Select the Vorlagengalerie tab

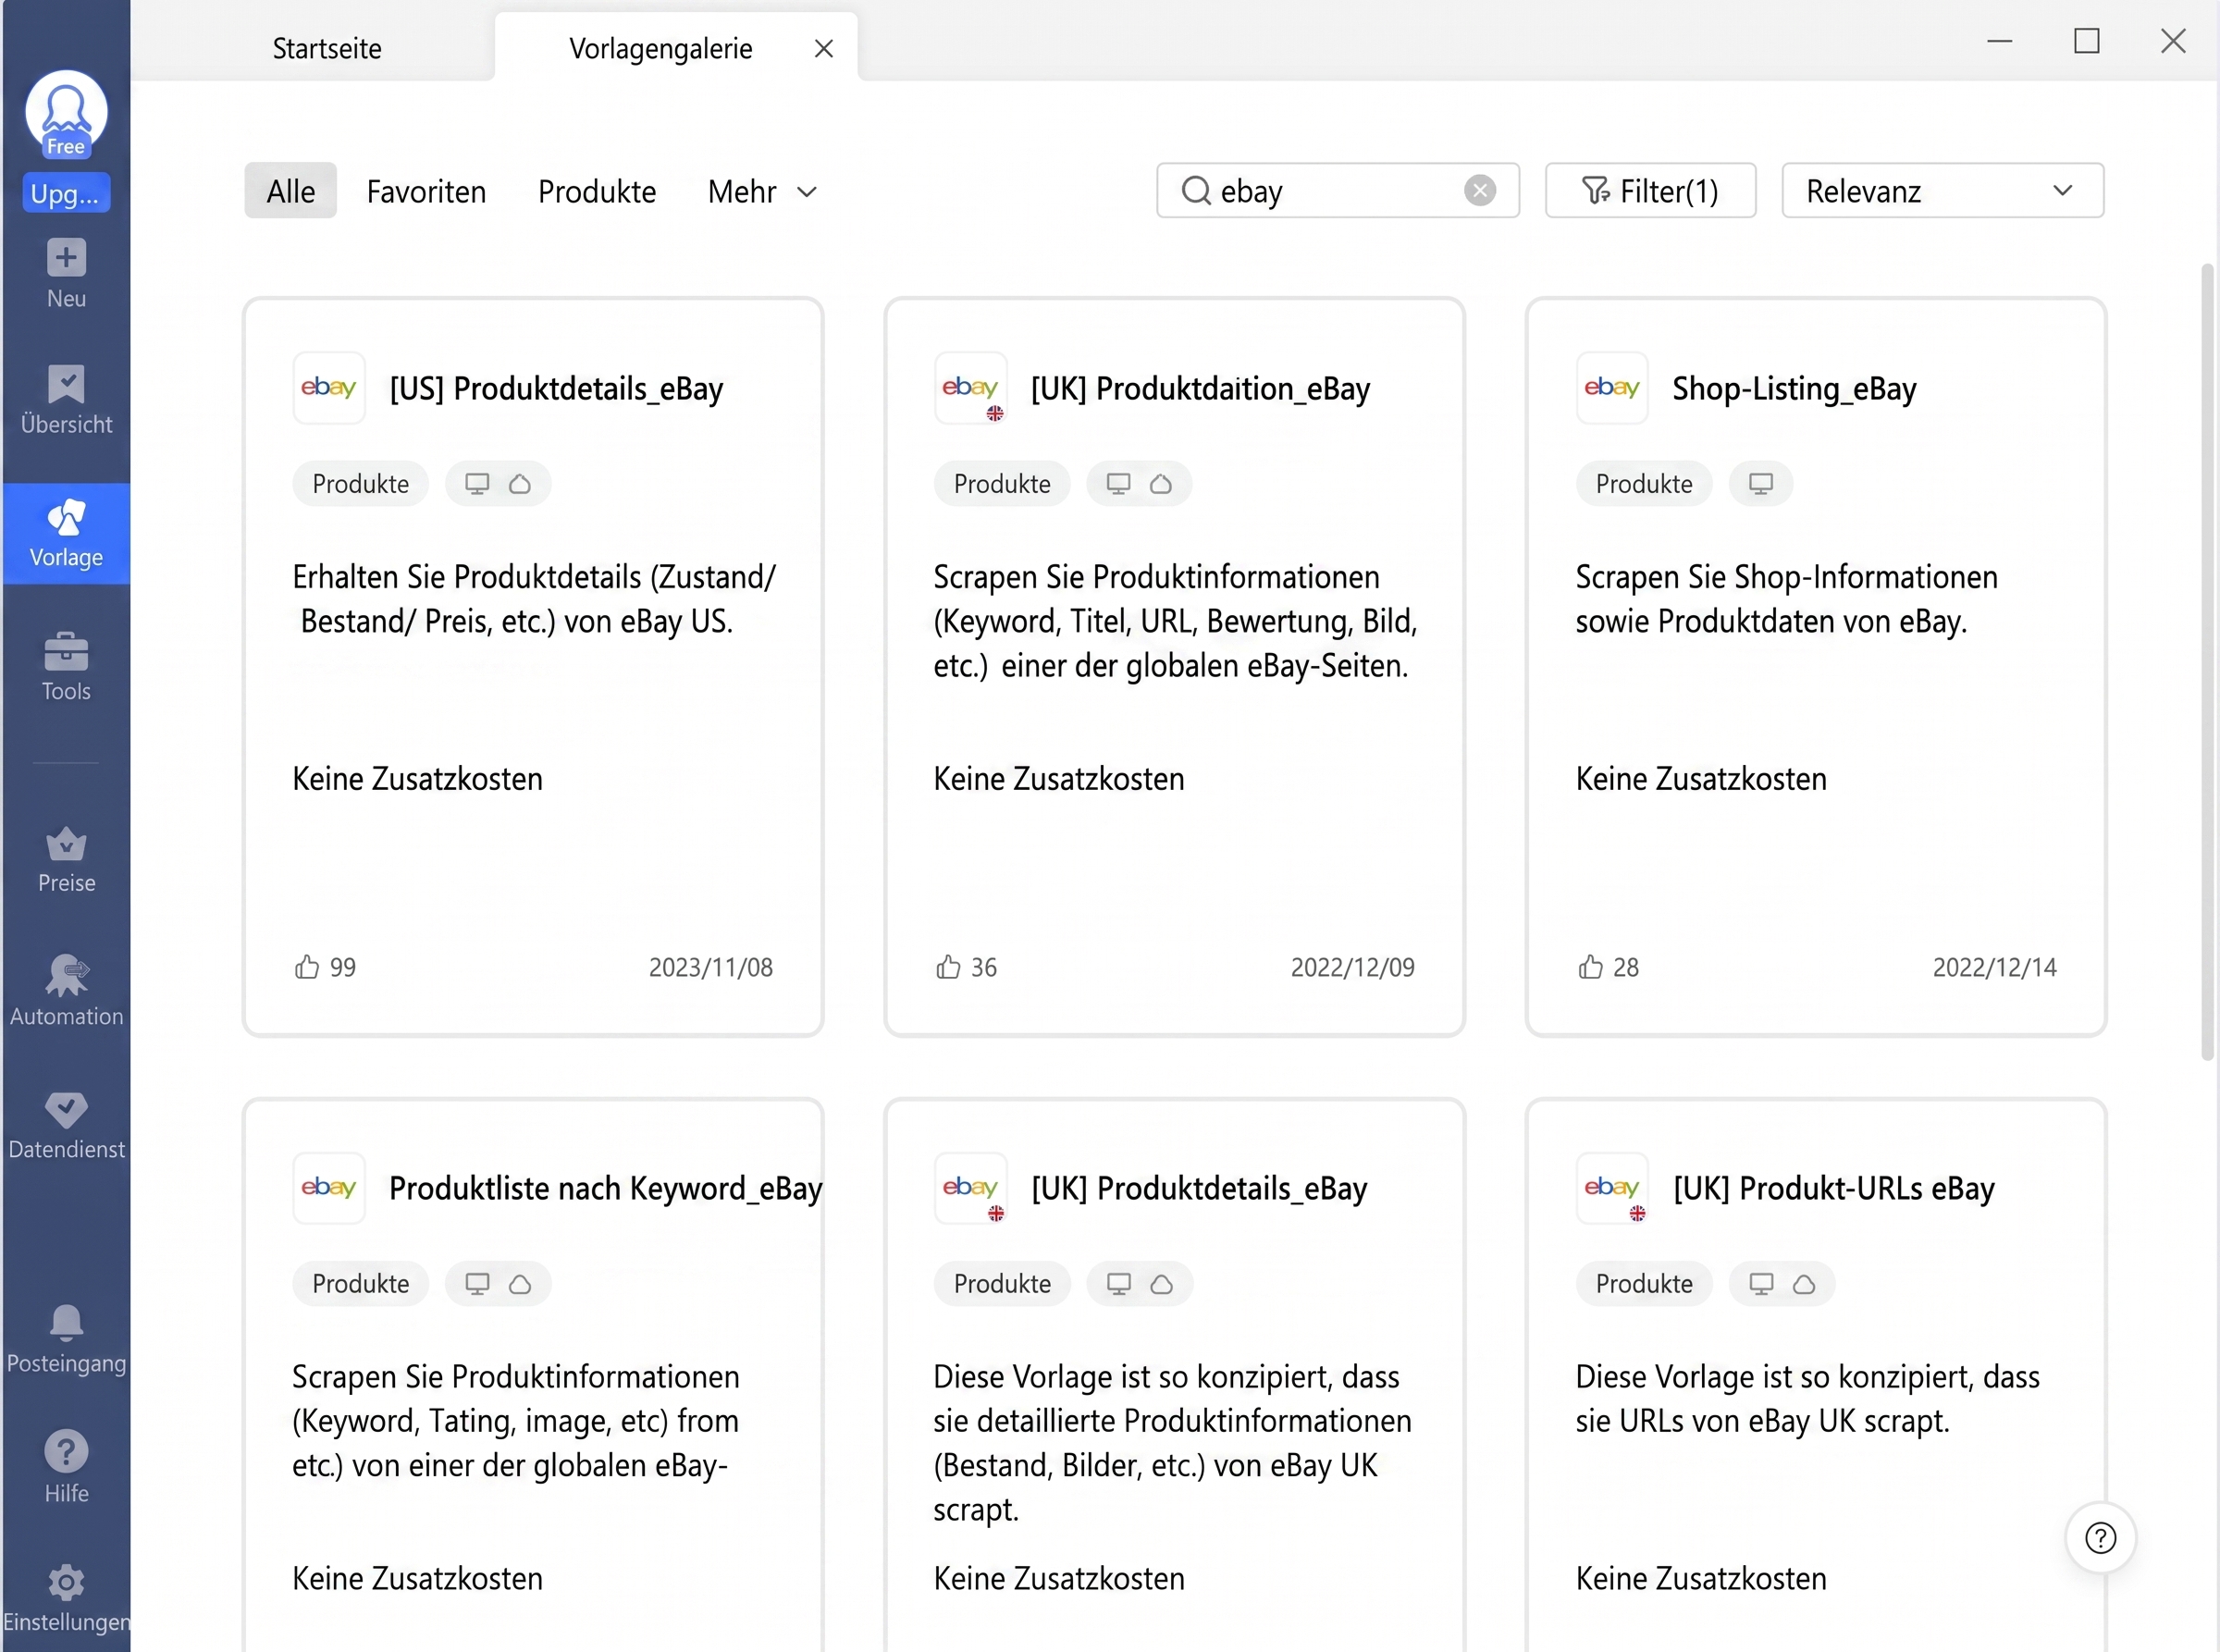(661, 48)
